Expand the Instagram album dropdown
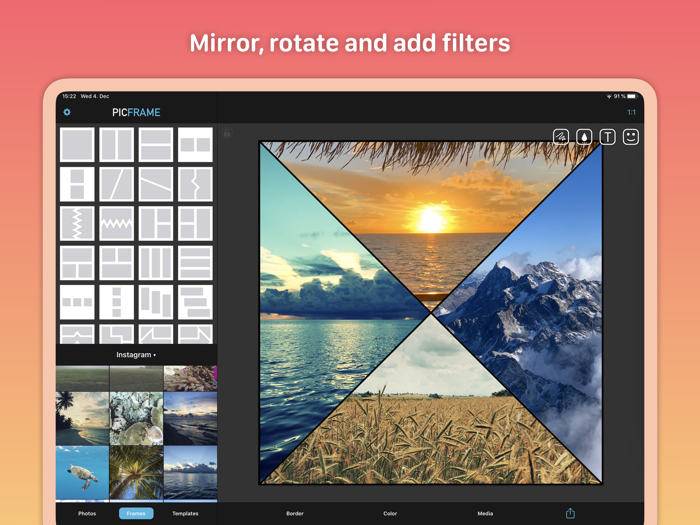The width and height of the screenshot is (700, 525). coord(136,355)
